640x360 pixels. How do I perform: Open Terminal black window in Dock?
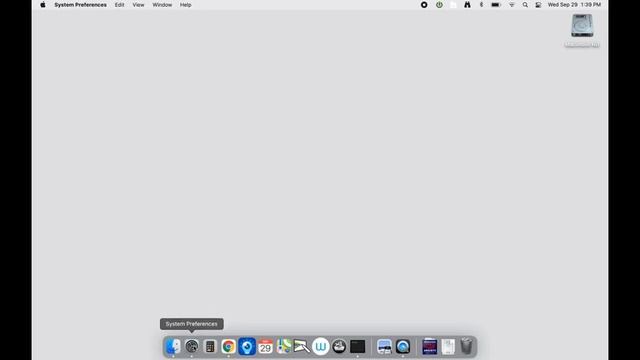[358, 347]
